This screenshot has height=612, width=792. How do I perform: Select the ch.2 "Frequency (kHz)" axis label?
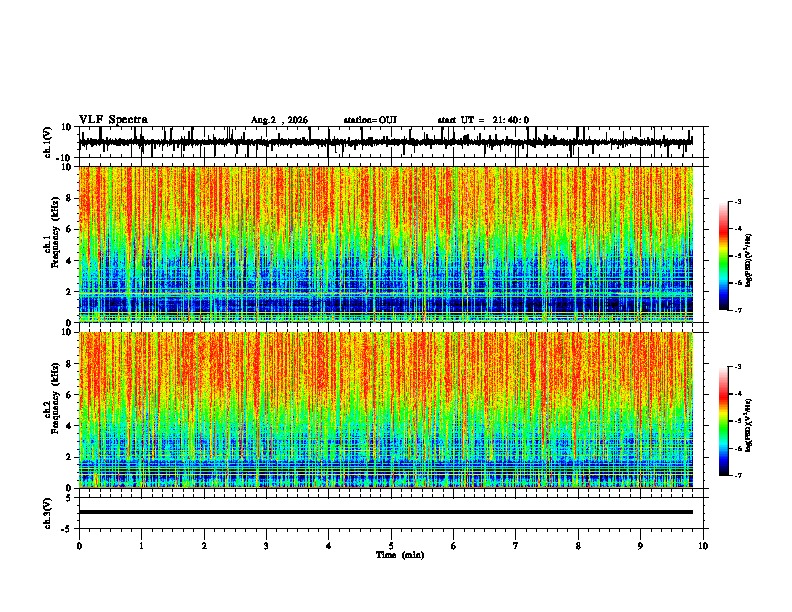55,398
